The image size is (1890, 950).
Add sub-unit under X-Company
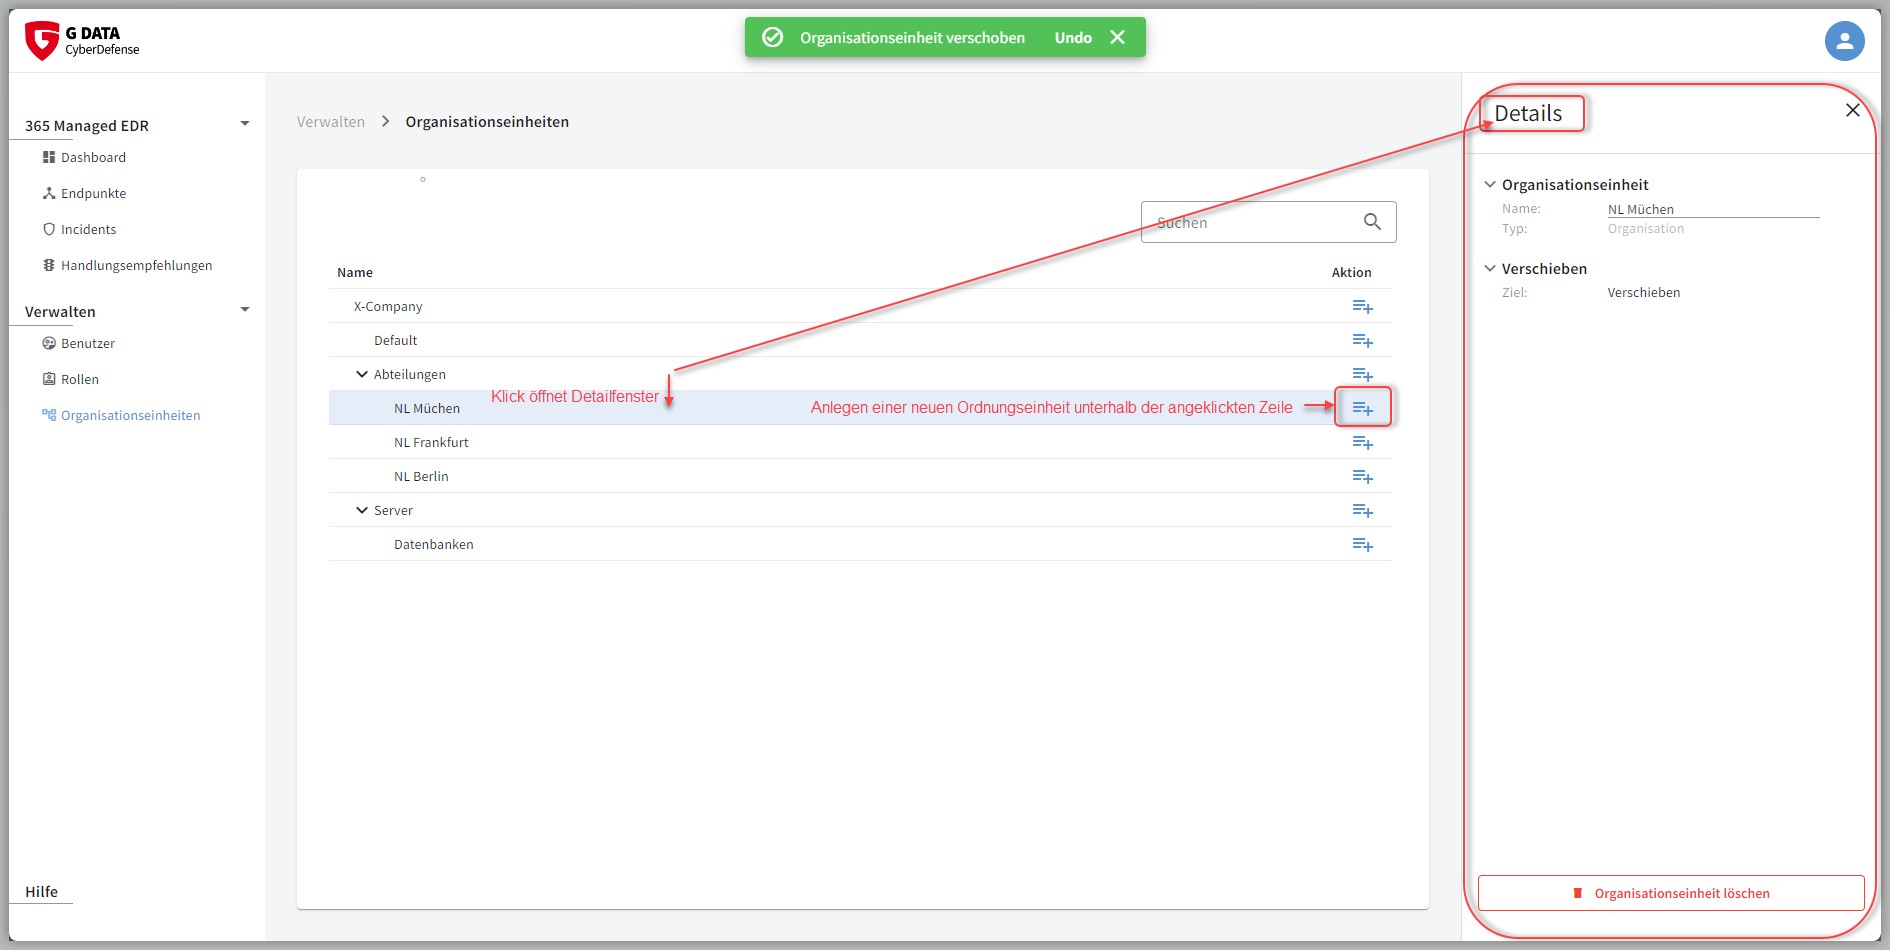coord(1362,307)
